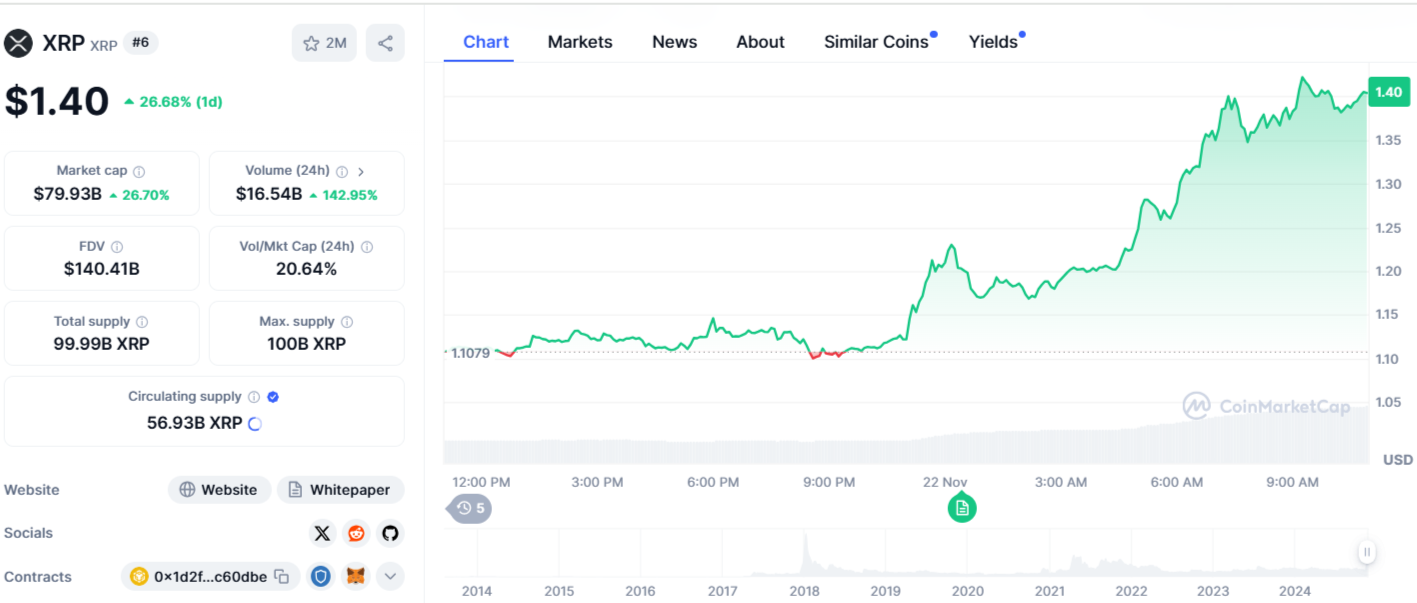Click the share icon next to watchlist
Viewport: 1417px width, 603px height.
click(385, 43)
